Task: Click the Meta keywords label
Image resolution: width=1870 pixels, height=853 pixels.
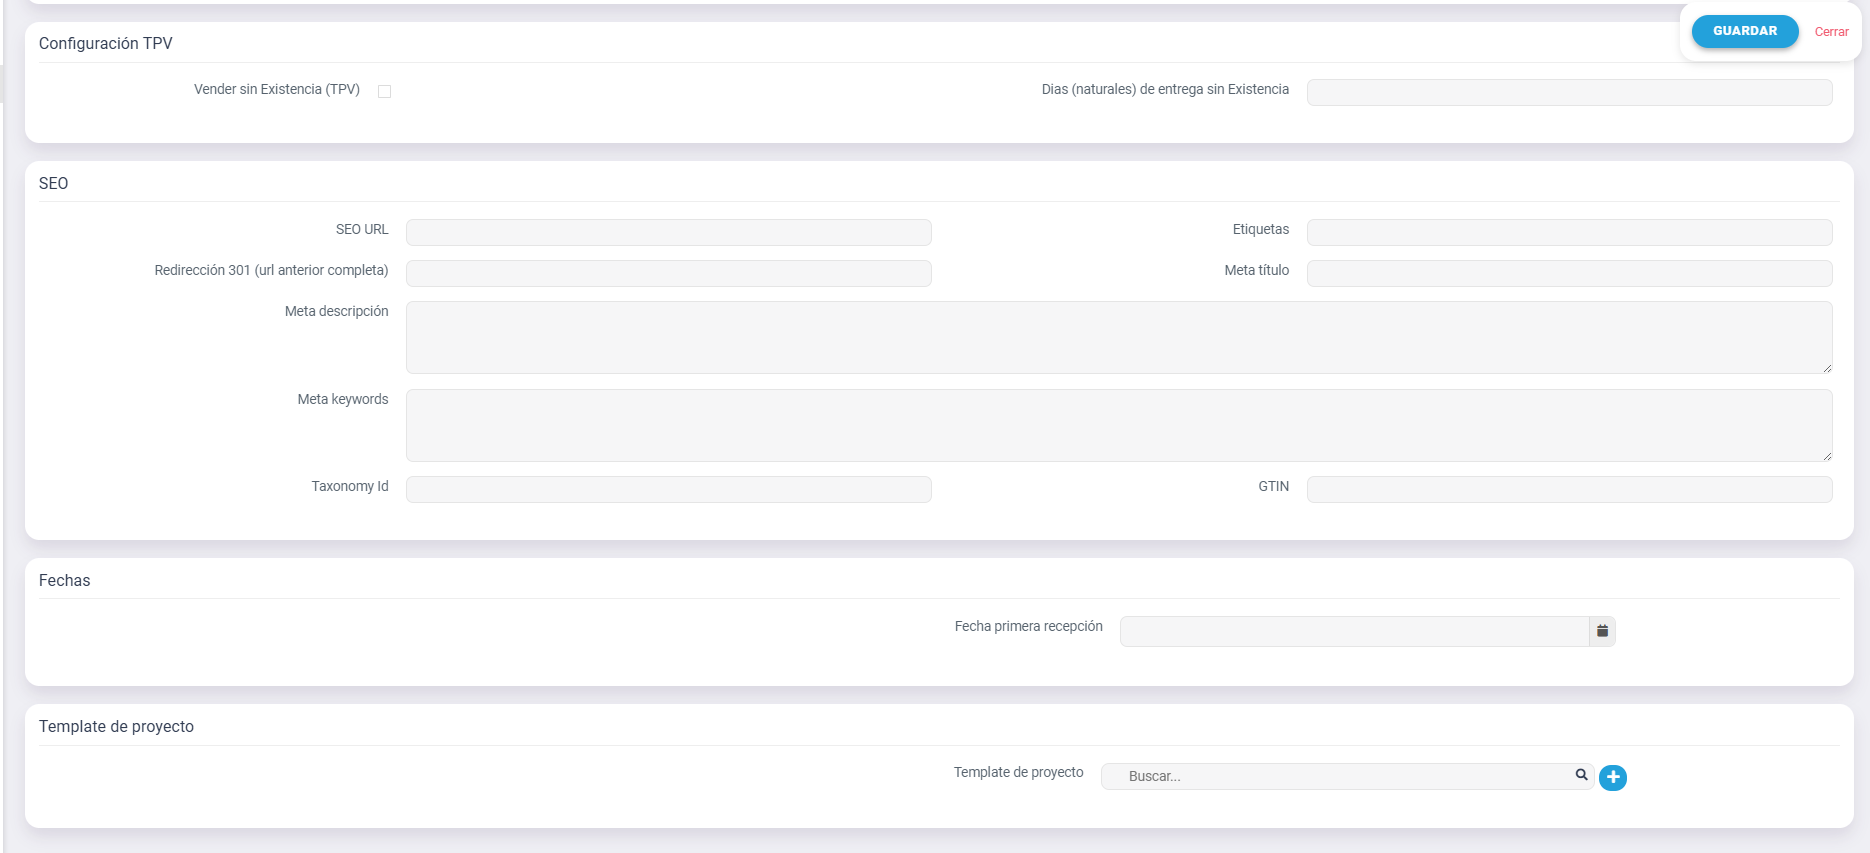Action: click(343, 399)
